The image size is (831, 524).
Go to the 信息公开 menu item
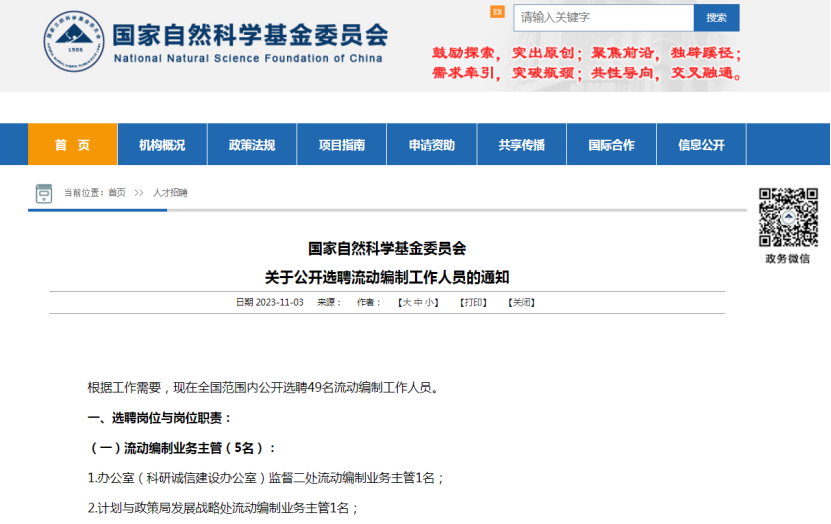click(x=701, y=145)
